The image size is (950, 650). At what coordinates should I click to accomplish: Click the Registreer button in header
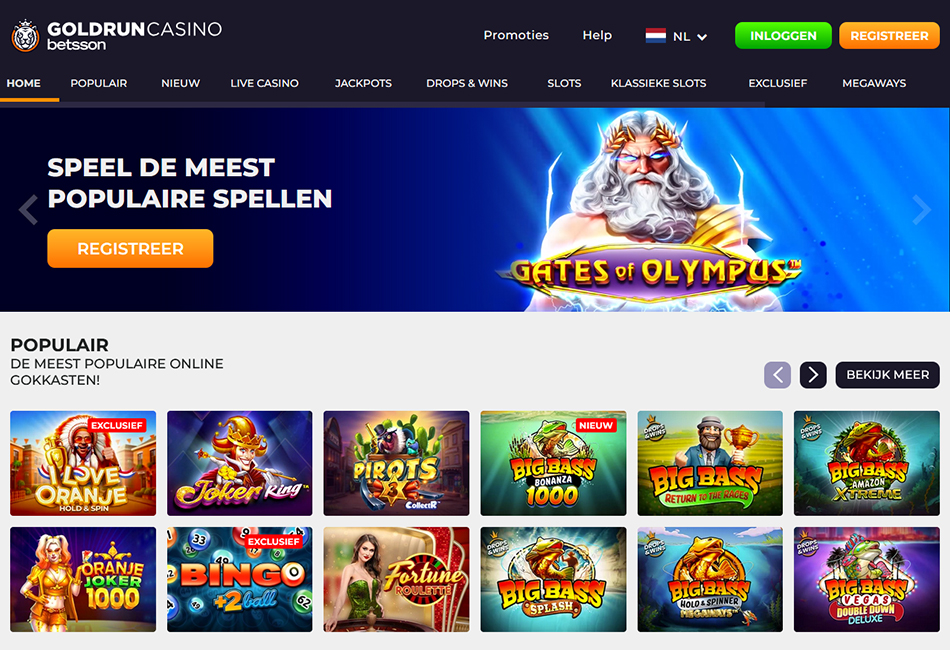pos(889,36)
